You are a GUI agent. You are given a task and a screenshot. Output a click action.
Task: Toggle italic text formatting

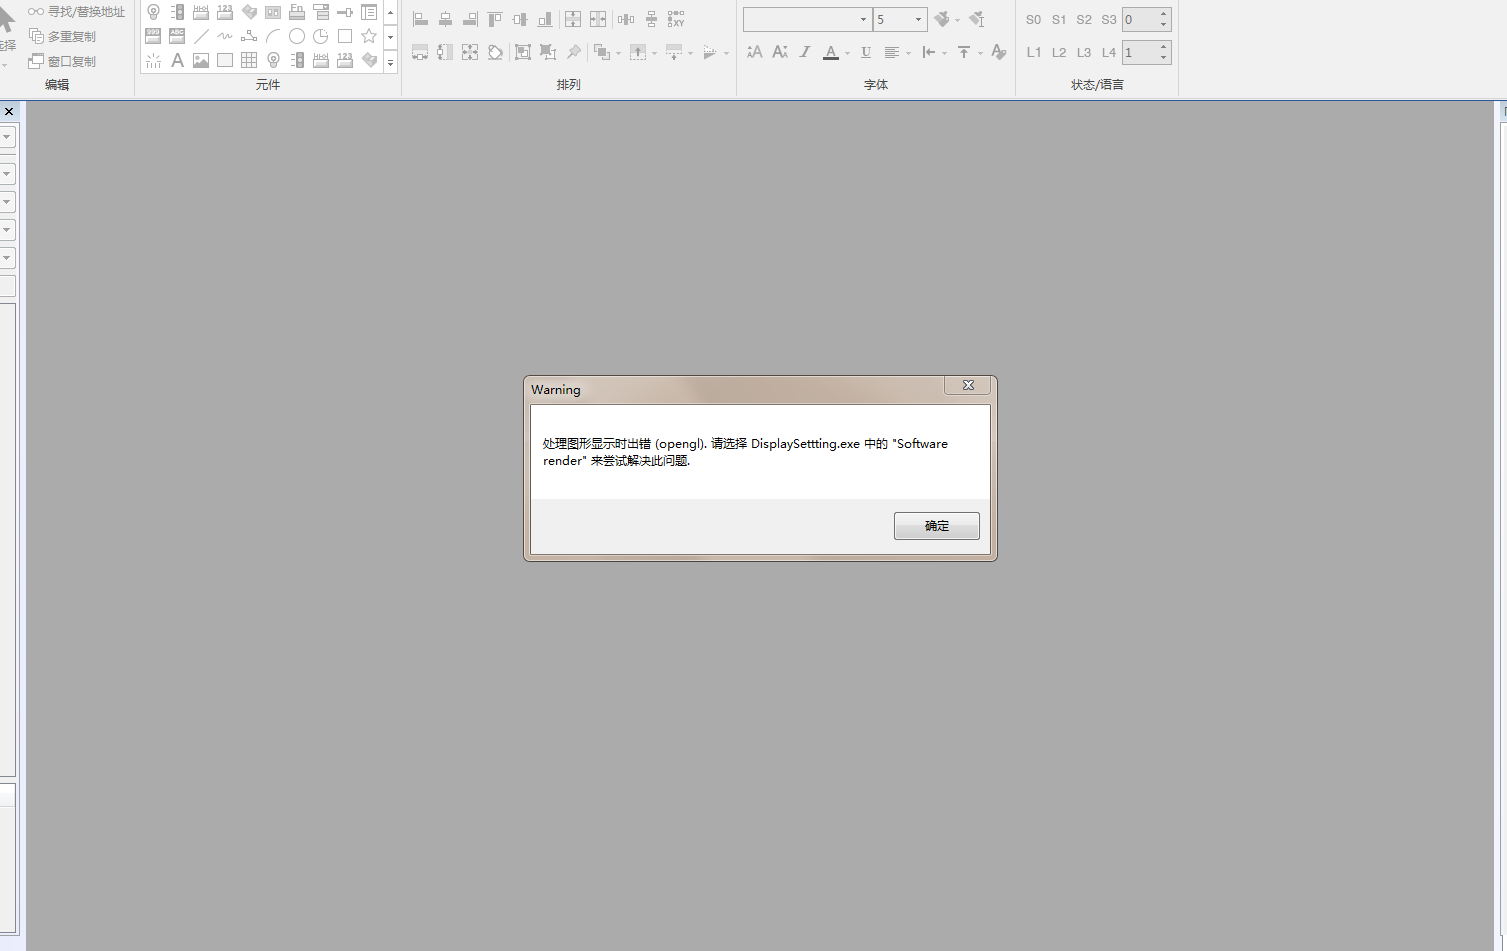[x=805, y=52]
